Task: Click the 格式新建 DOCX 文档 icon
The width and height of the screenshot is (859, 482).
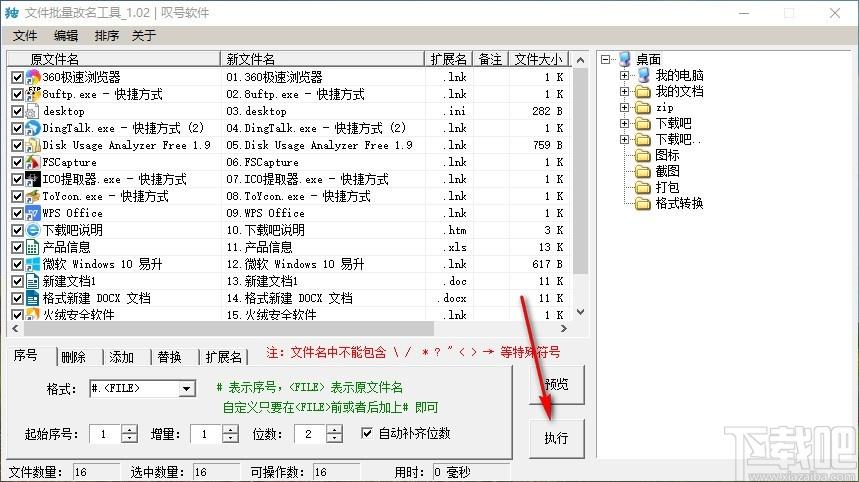Action: [33, 298]
